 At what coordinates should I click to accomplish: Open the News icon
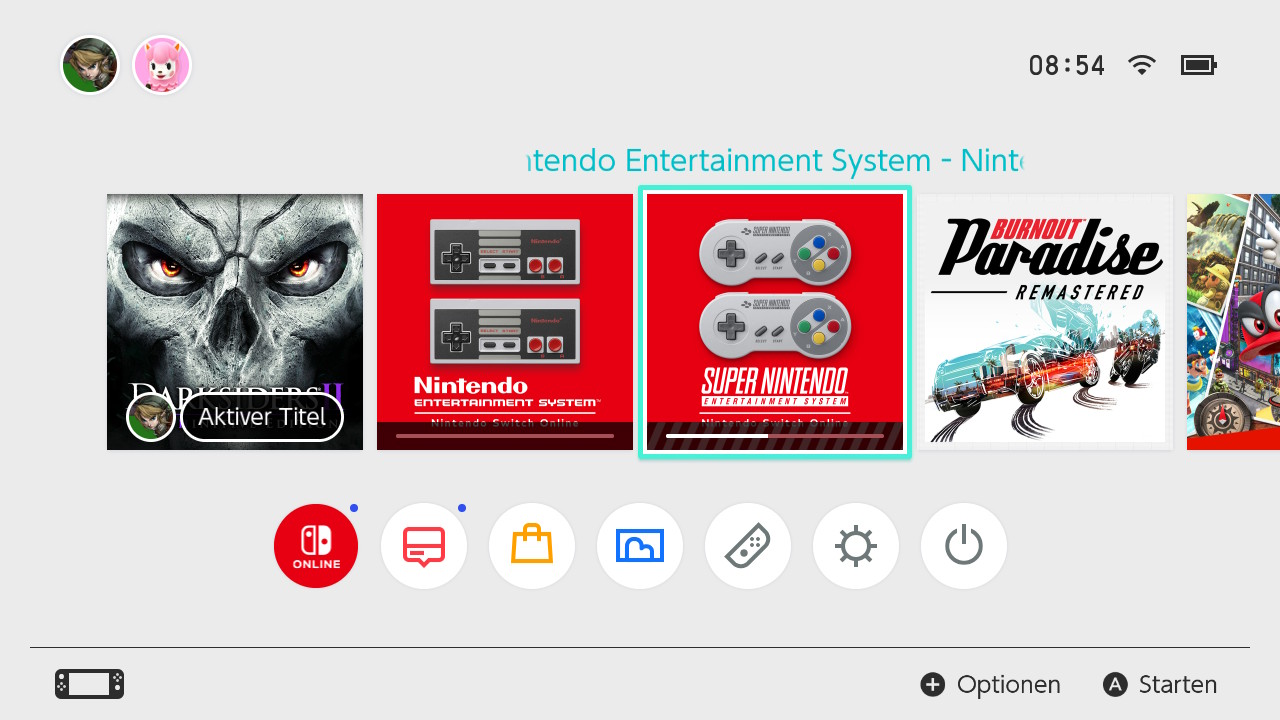click(424, 546)
